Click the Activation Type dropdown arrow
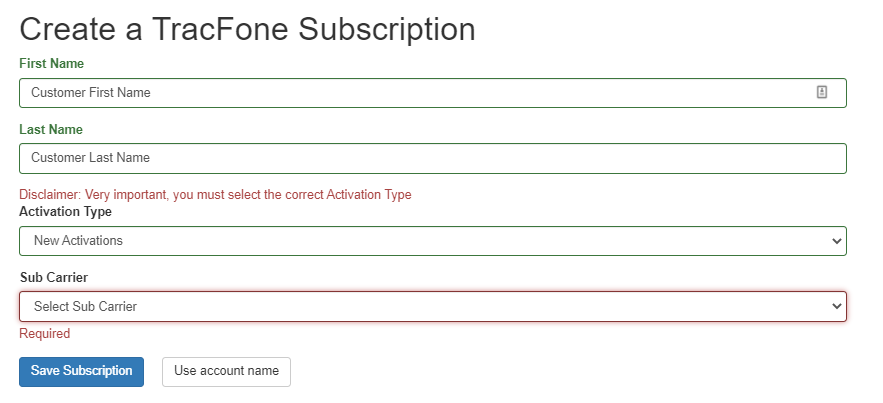Viewport: 883px width, 403px height. coord(837,241)
